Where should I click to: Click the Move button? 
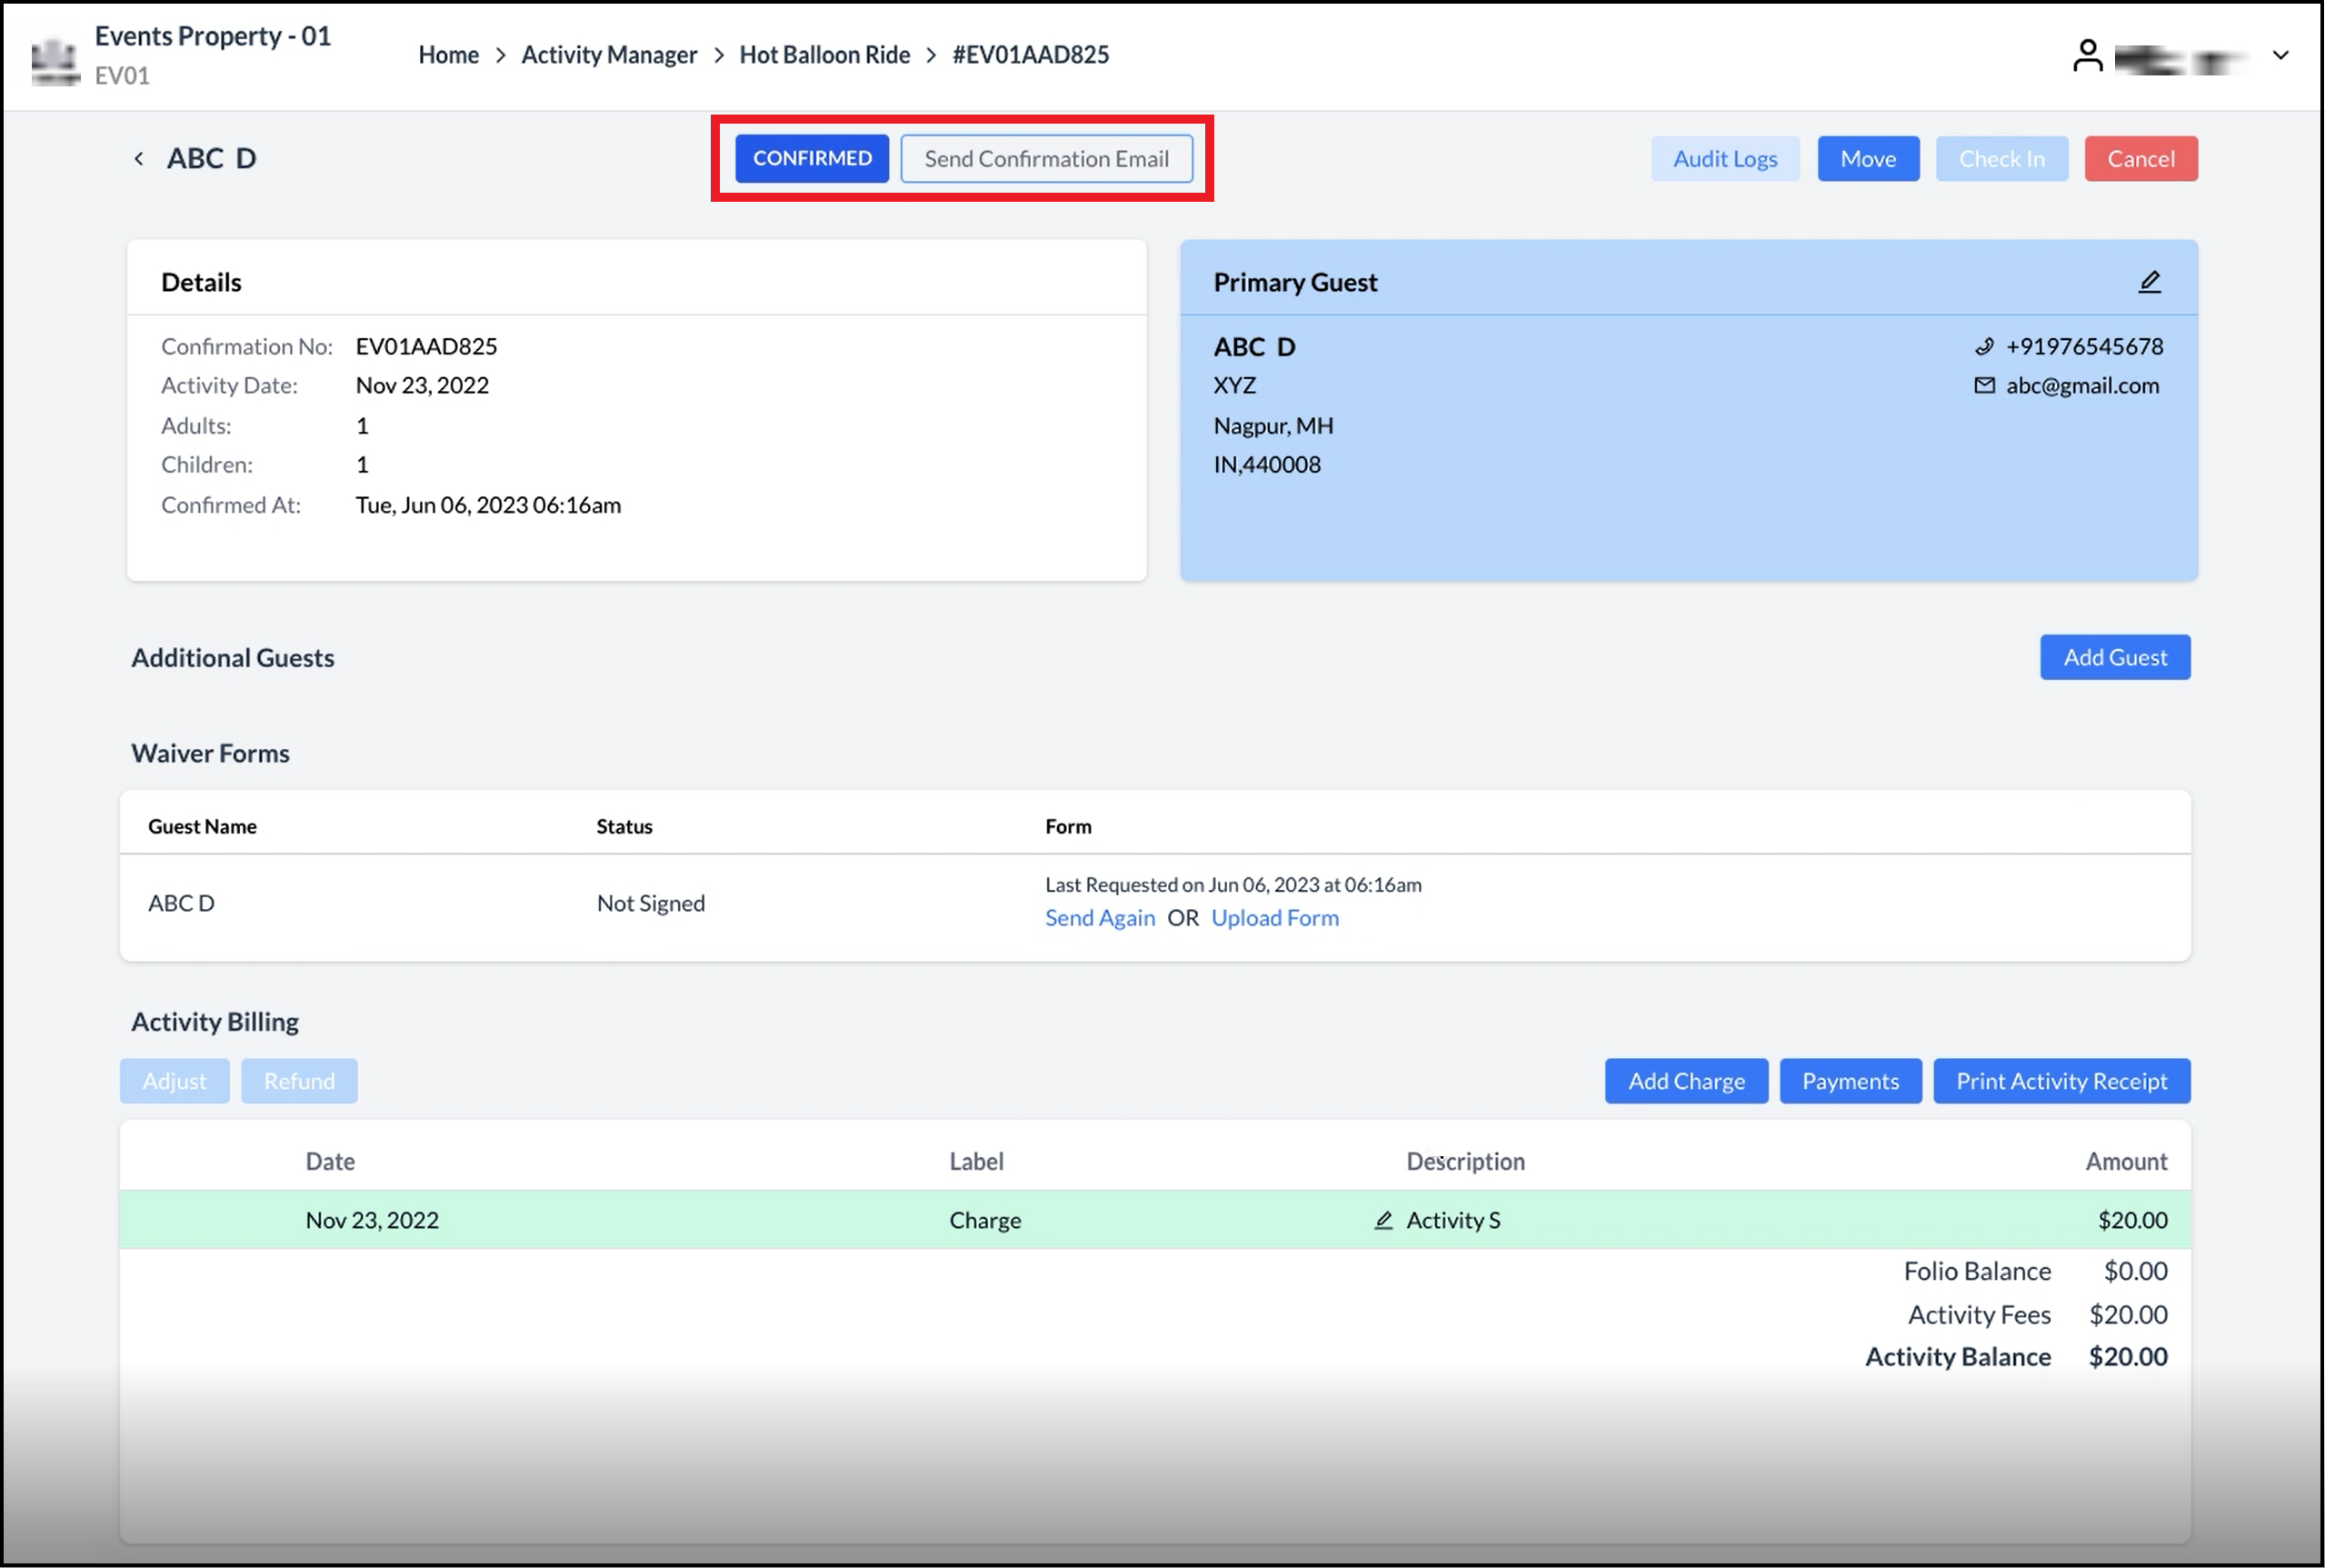coord(1868,158)
